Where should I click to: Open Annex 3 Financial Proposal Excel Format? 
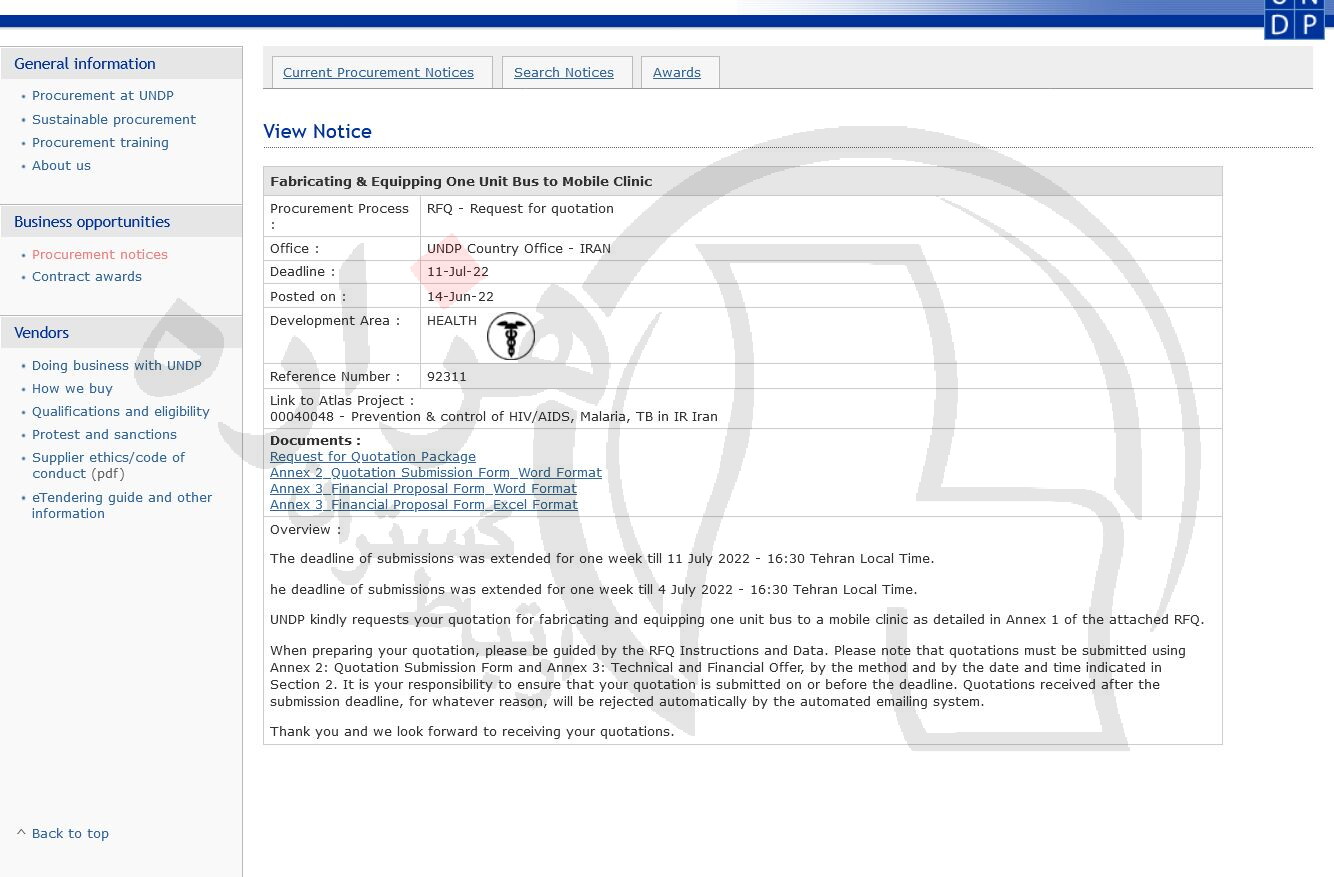[423, 505]
